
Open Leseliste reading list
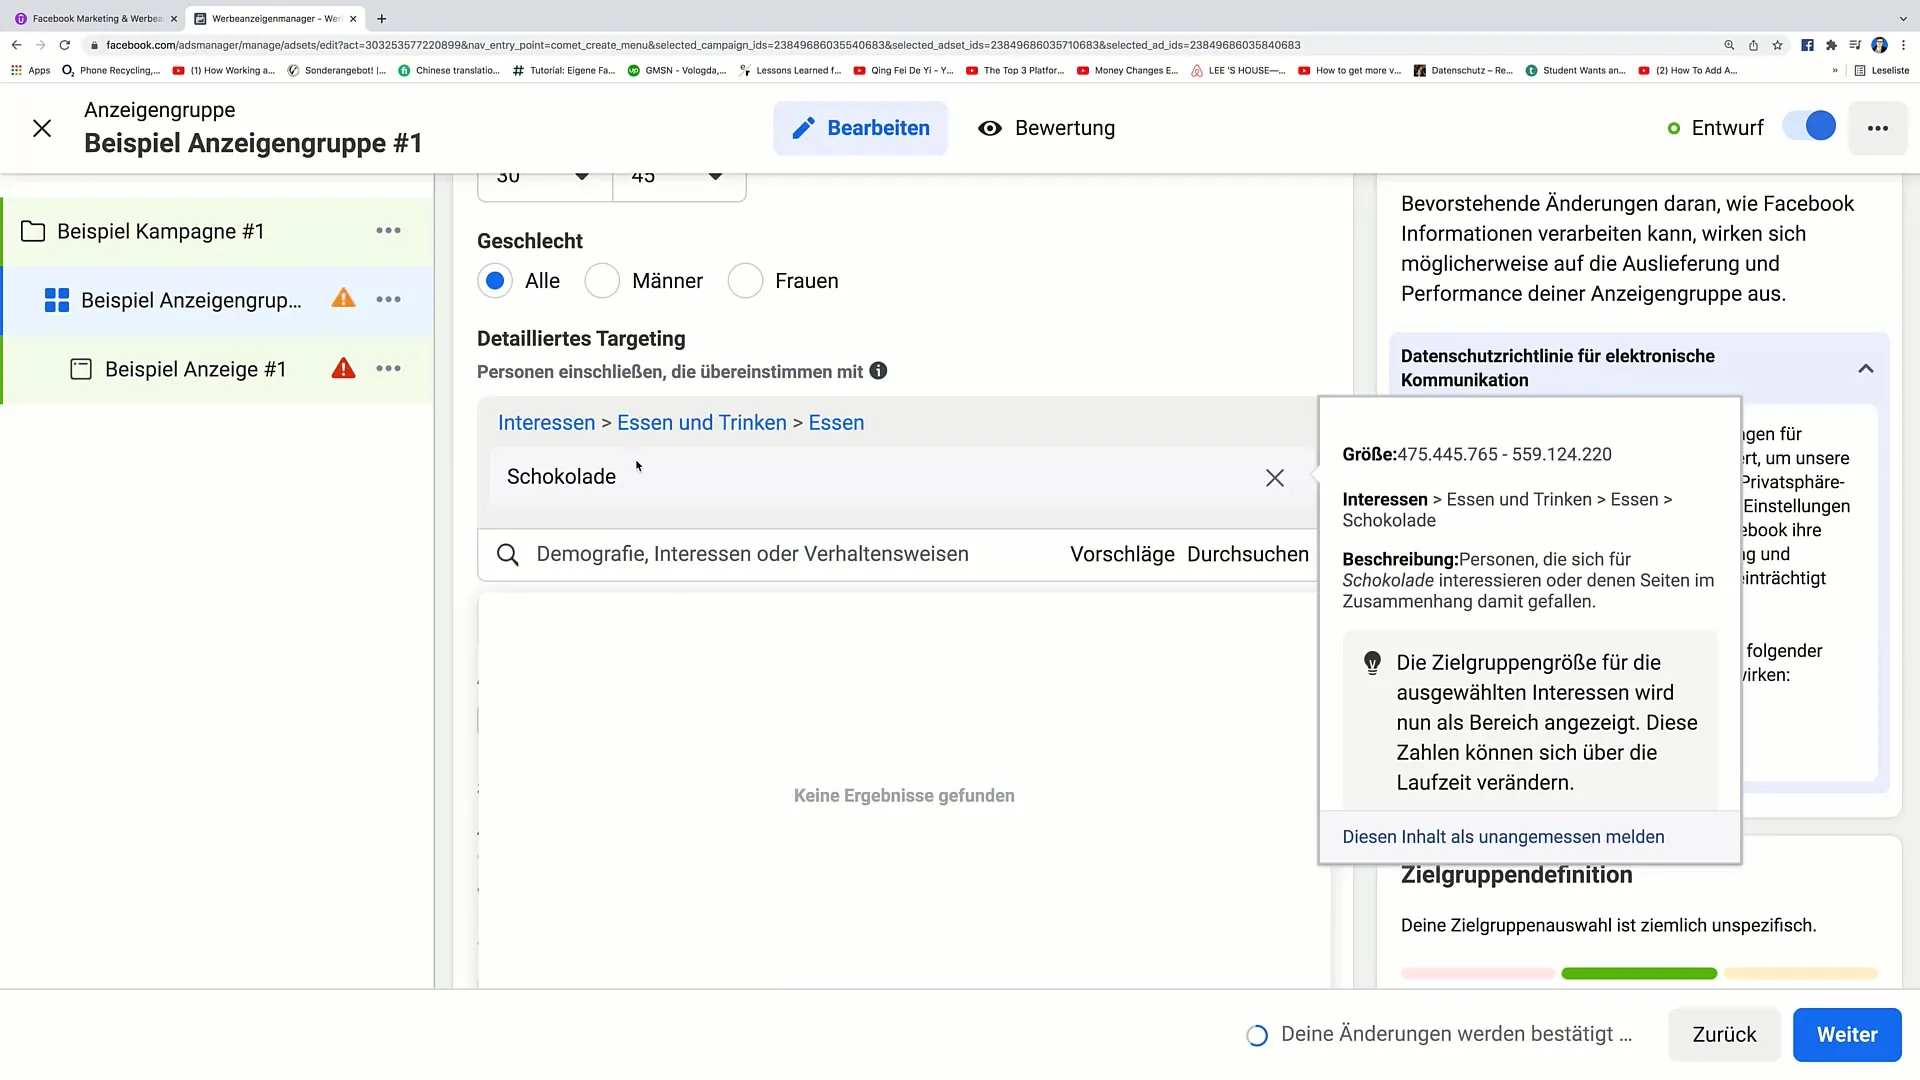click(x=1882, y=70)
